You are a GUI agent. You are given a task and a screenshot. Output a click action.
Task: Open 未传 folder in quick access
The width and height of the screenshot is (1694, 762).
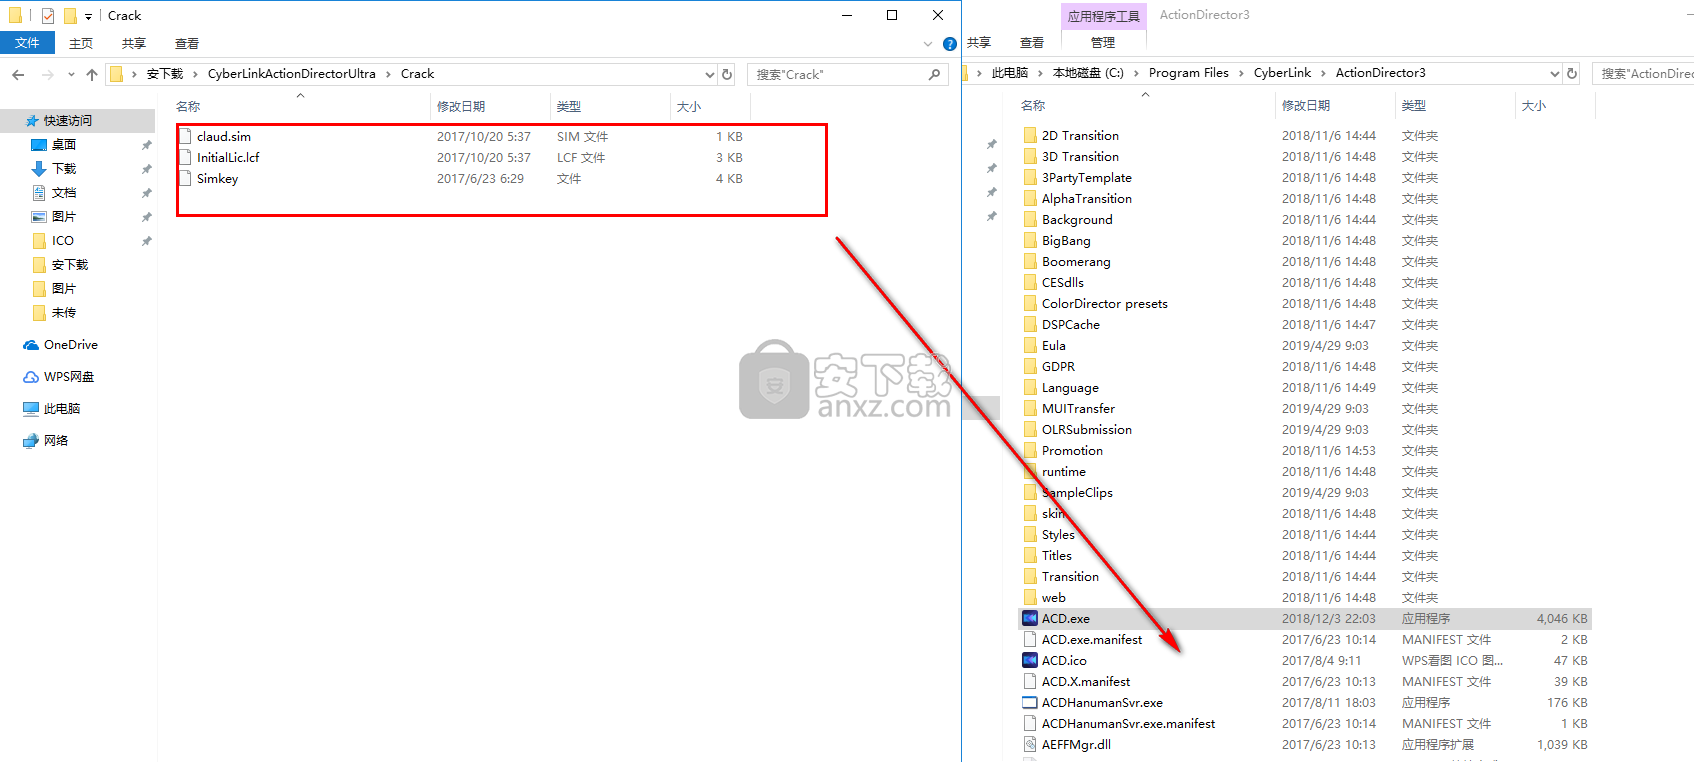pos(64,313)
